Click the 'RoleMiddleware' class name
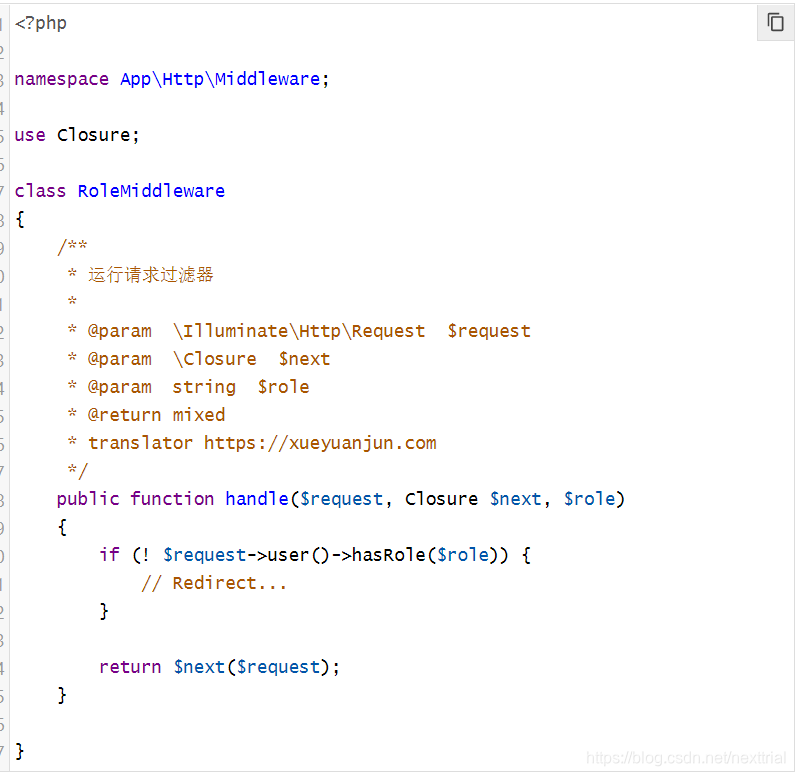795x776 pixels. (151, 191)
